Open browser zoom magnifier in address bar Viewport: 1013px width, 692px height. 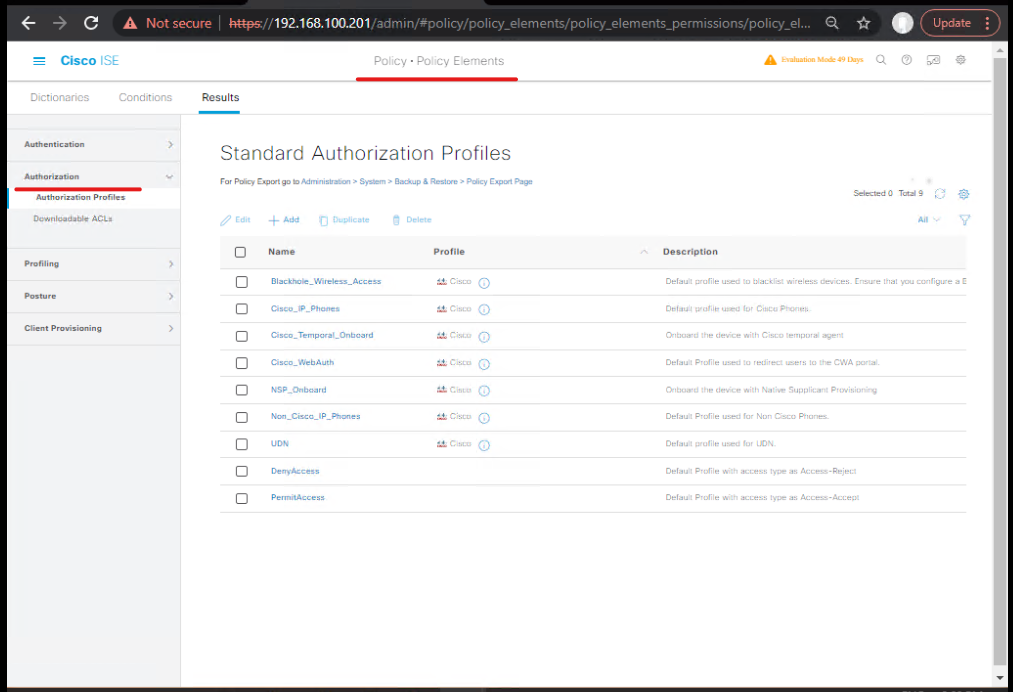click(x=832, y=23)
